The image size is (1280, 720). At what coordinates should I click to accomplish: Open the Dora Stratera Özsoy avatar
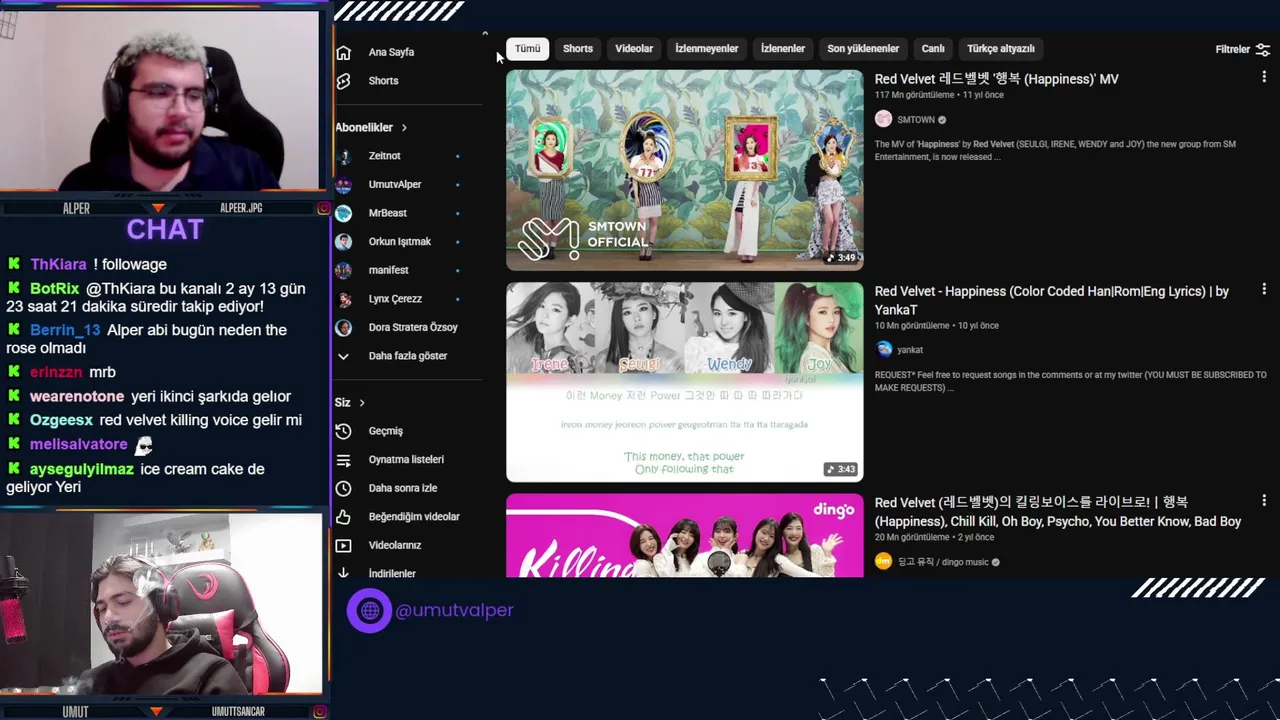click(343, 327)
